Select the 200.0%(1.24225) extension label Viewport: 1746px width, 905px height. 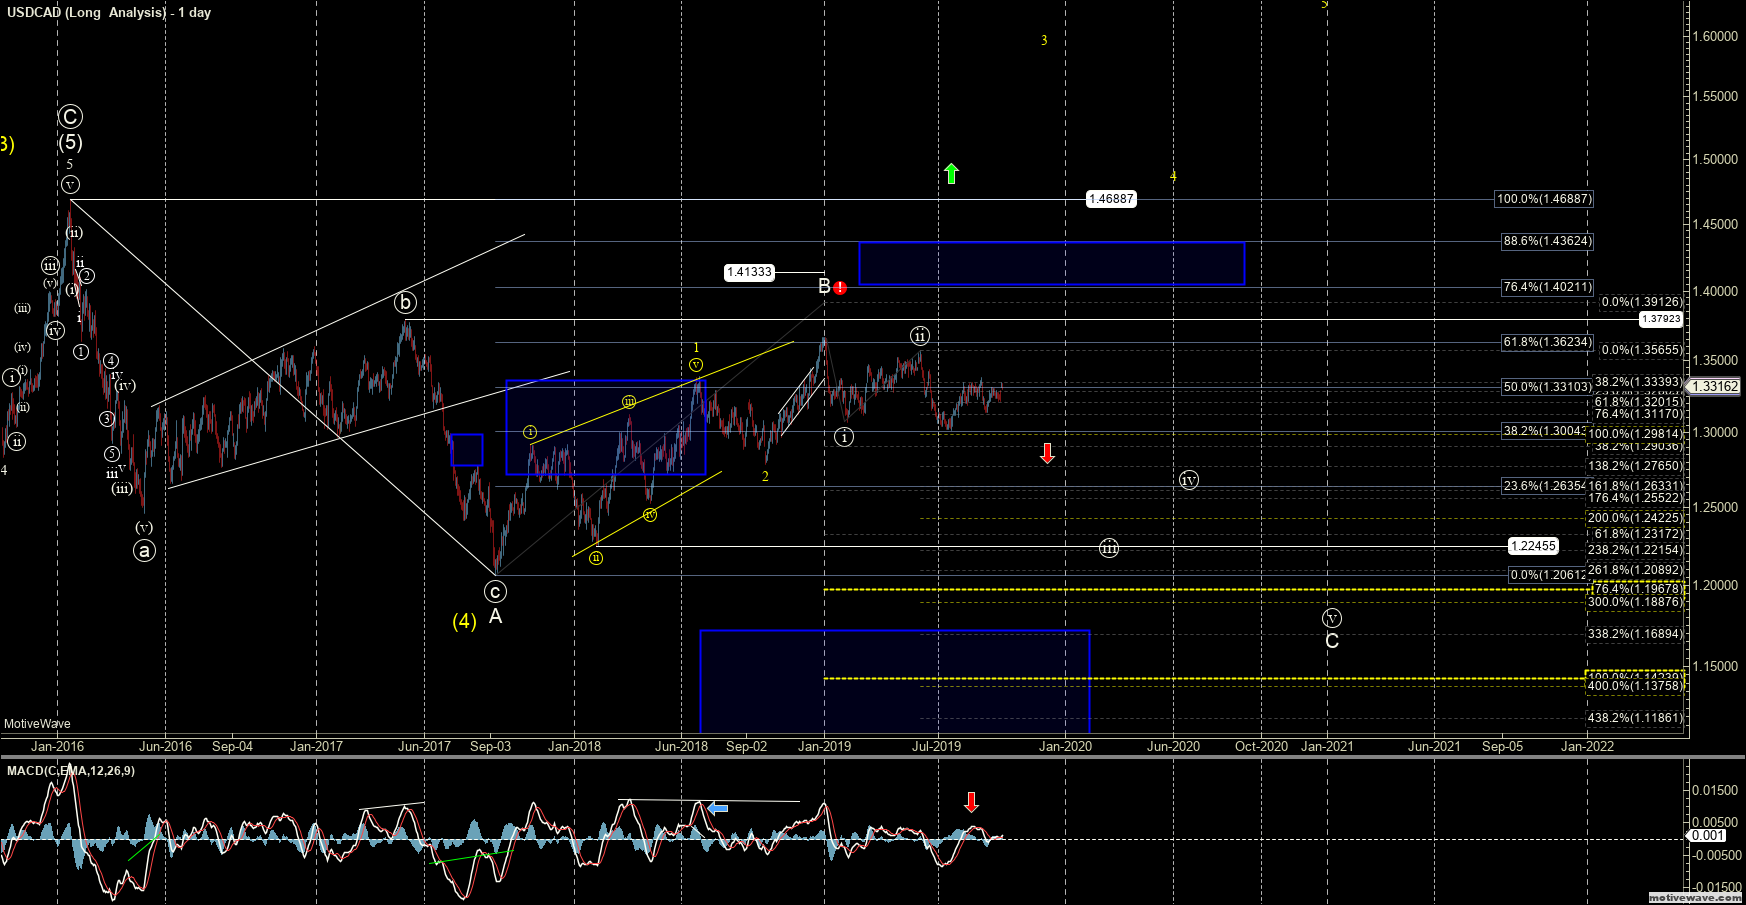click(x=1635, y=518)
